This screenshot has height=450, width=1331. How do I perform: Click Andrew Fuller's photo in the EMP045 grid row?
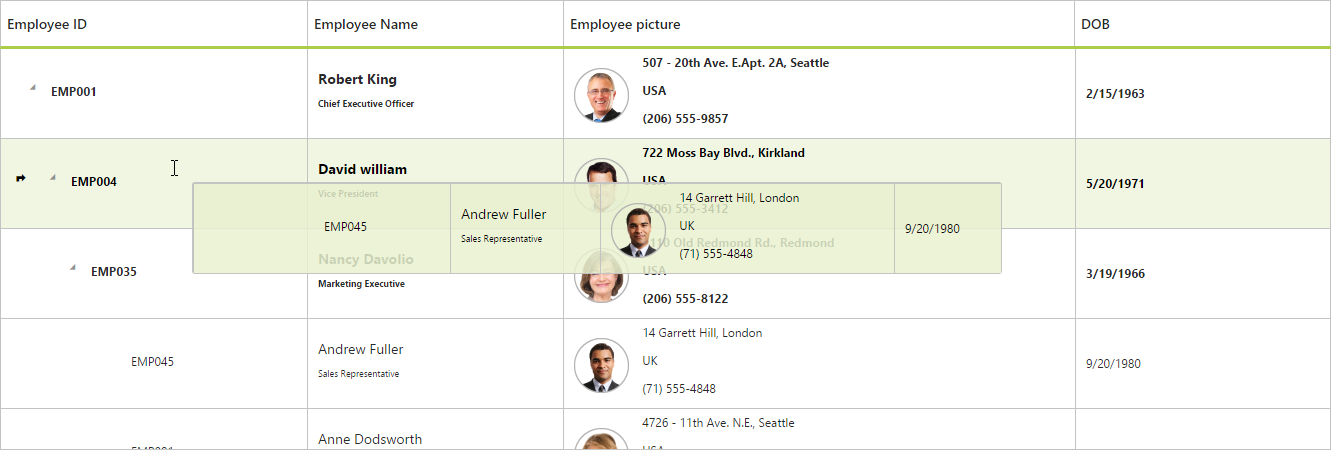point(601,365)
